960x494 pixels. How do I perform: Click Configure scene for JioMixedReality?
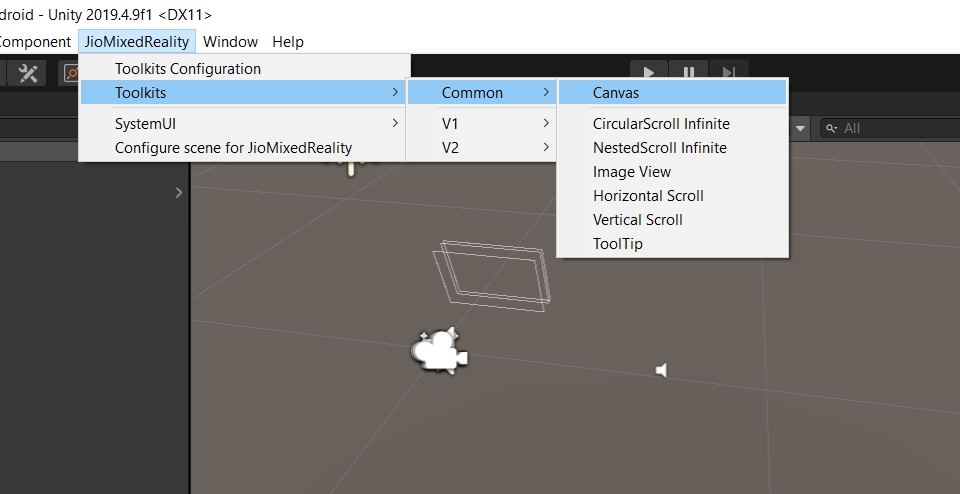(x=233, y=148)
